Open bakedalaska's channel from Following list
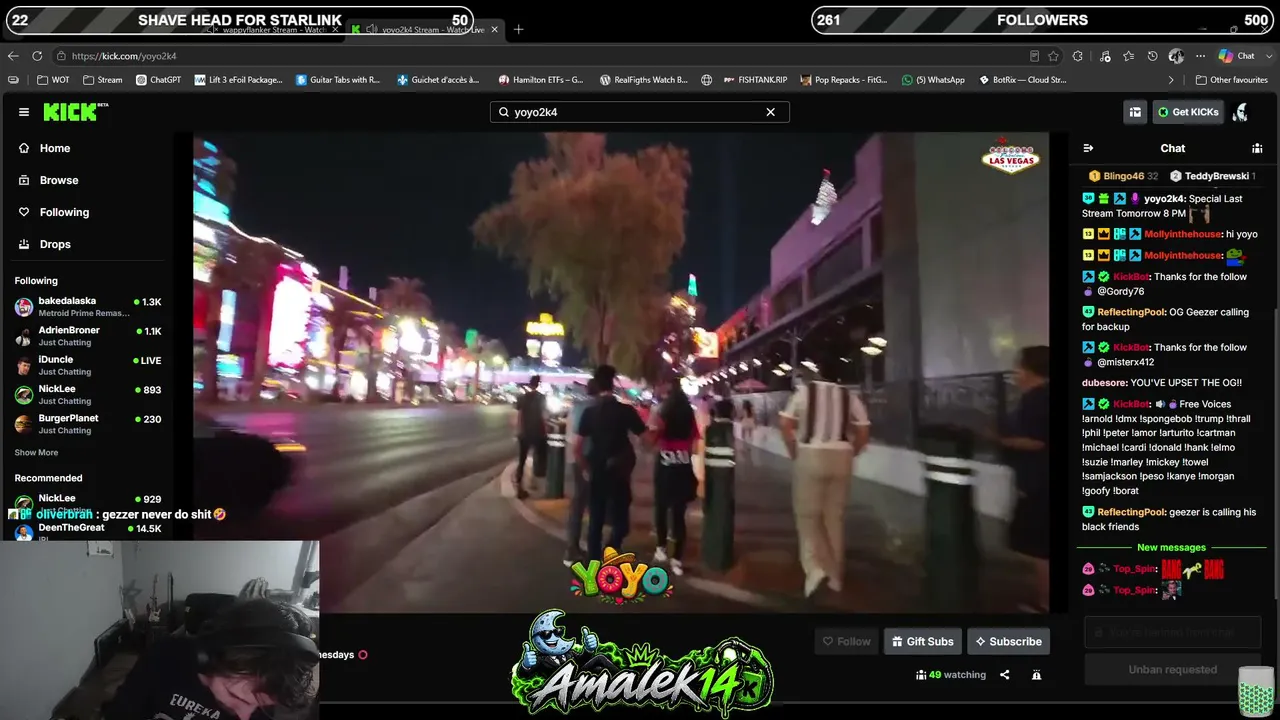Image resolution: width=1280 pixels, height=720 pixels. (88, 306)
